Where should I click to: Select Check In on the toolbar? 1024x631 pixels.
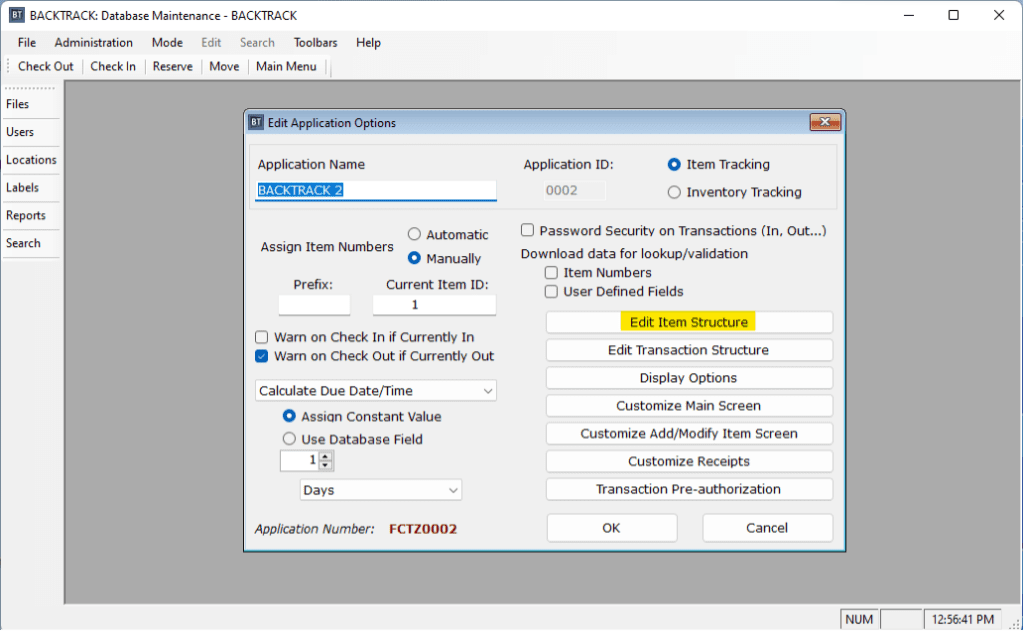pos(113,66)
